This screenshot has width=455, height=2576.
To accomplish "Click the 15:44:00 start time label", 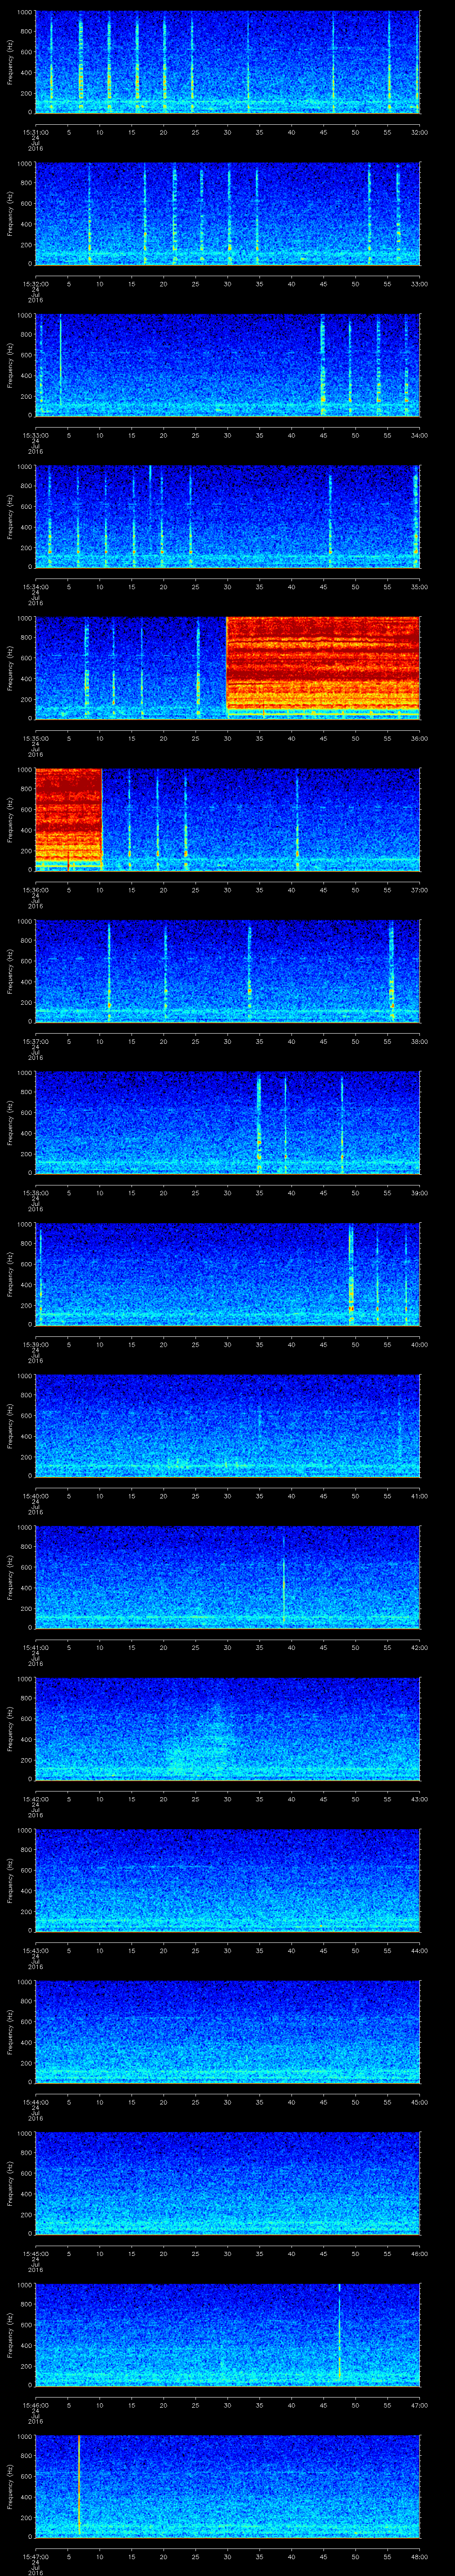I will coord(35,2102).
